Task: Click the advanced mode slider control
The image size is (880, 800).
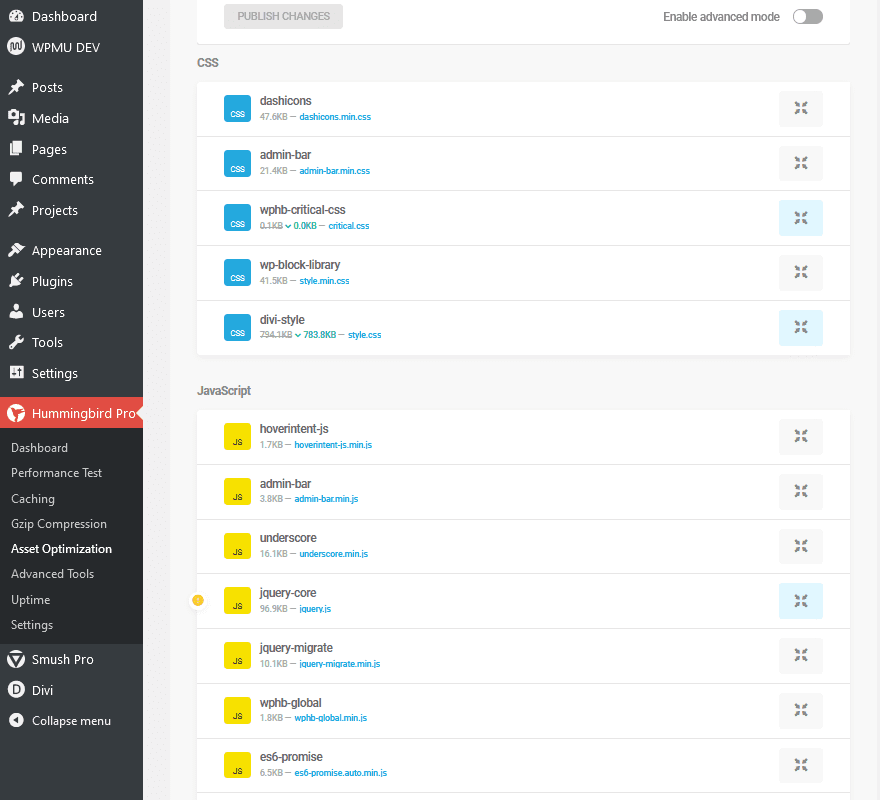Action: pos(807,16)
